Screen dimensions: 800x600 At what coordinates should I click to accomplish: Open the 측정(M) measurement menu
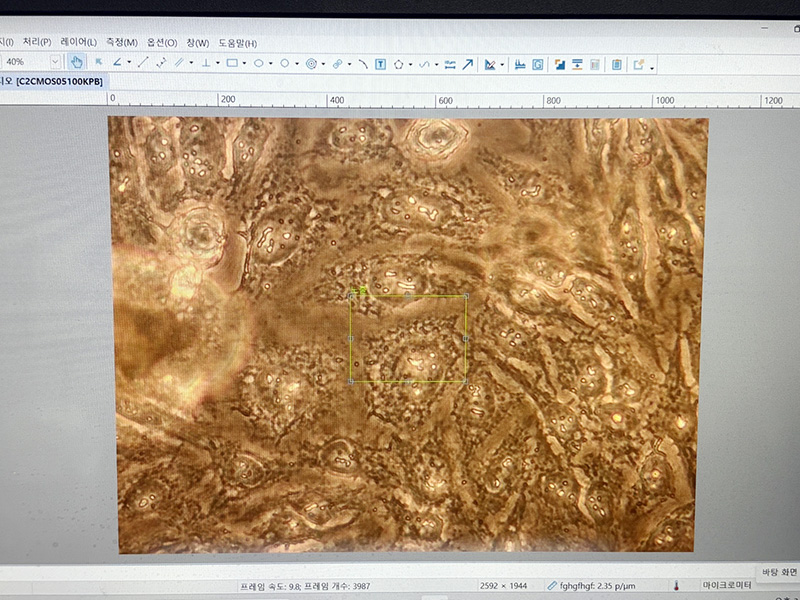pyautogui.click(x=121, y=43)
